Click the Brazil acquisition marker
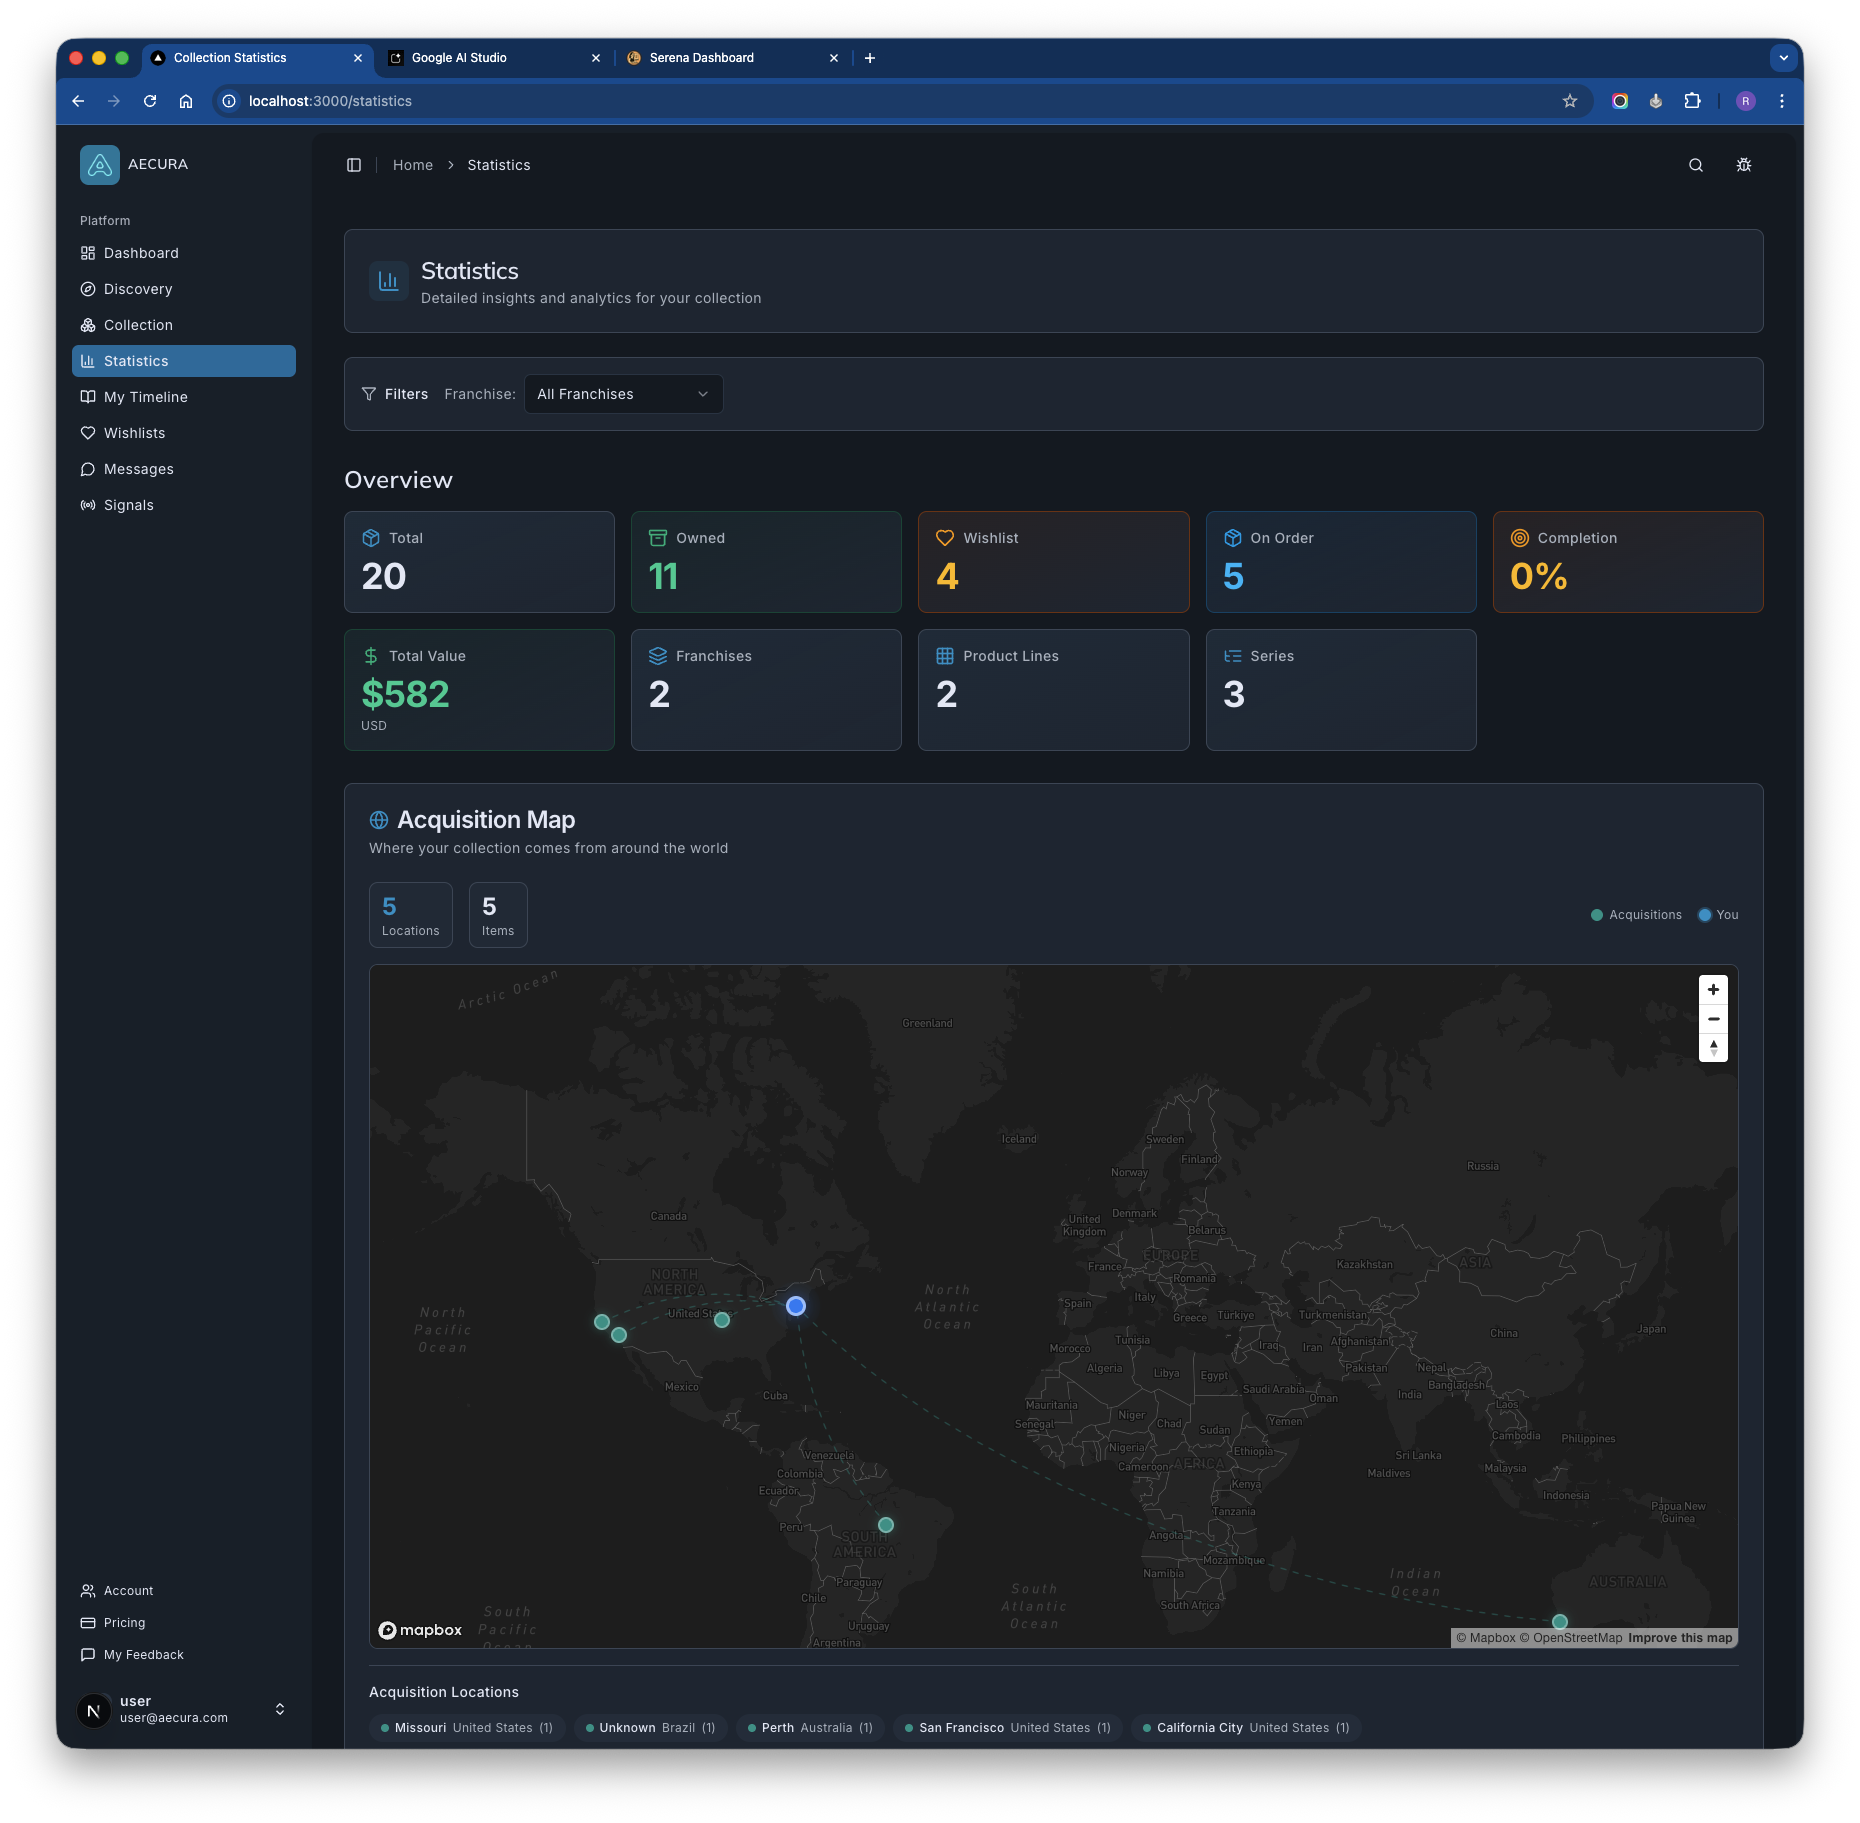Screen dimensions: 1860x1823 pos(886,1525)
